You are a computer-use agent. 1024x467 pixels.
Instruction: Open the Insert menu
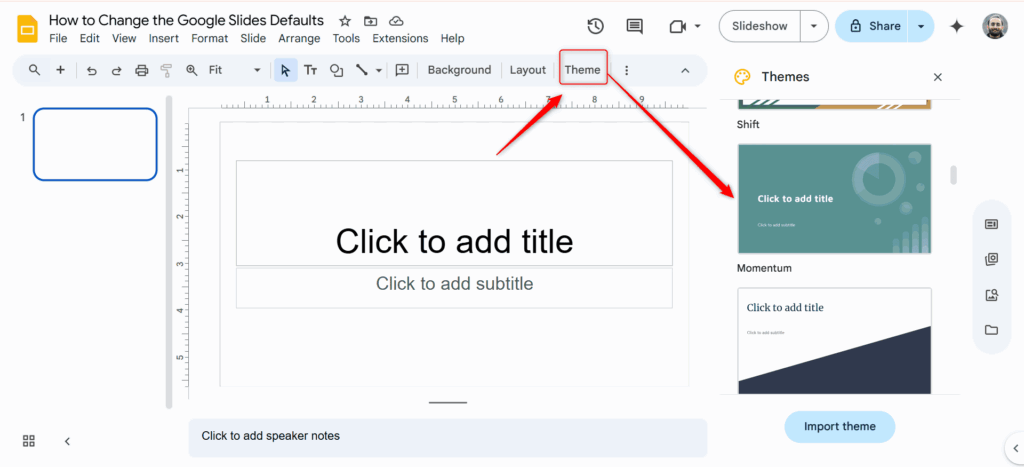point(164,39)
